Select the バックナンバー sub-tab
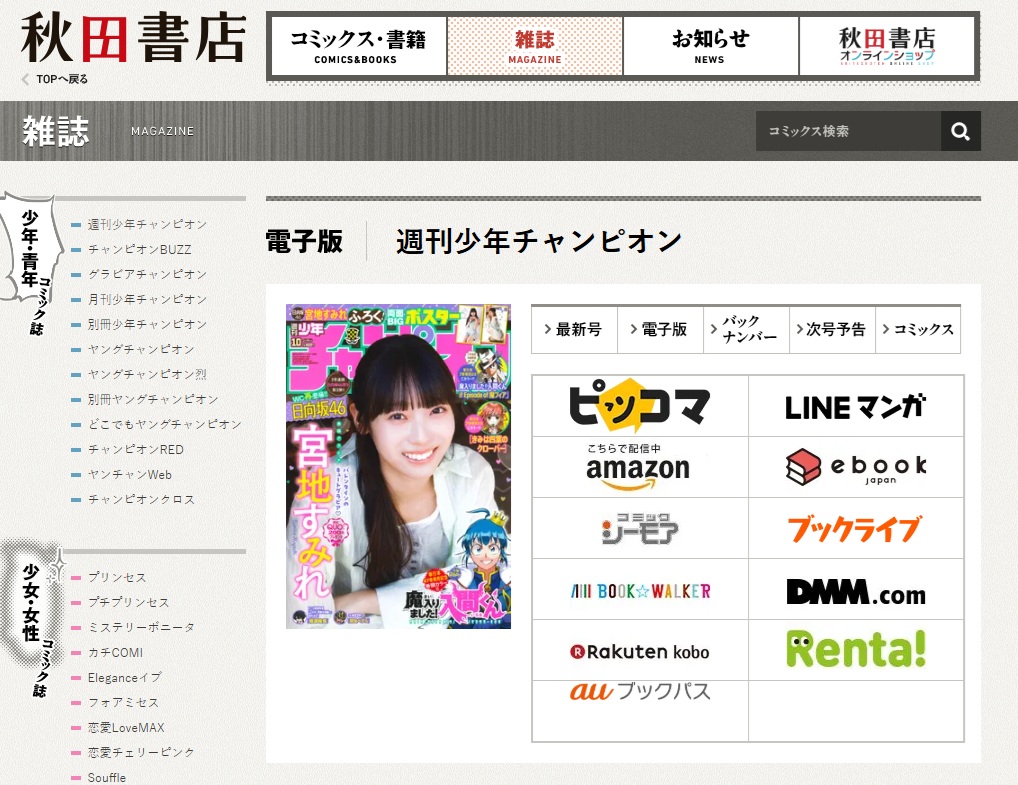Viewport: 1018px width, 785px height. coord(746,330)
